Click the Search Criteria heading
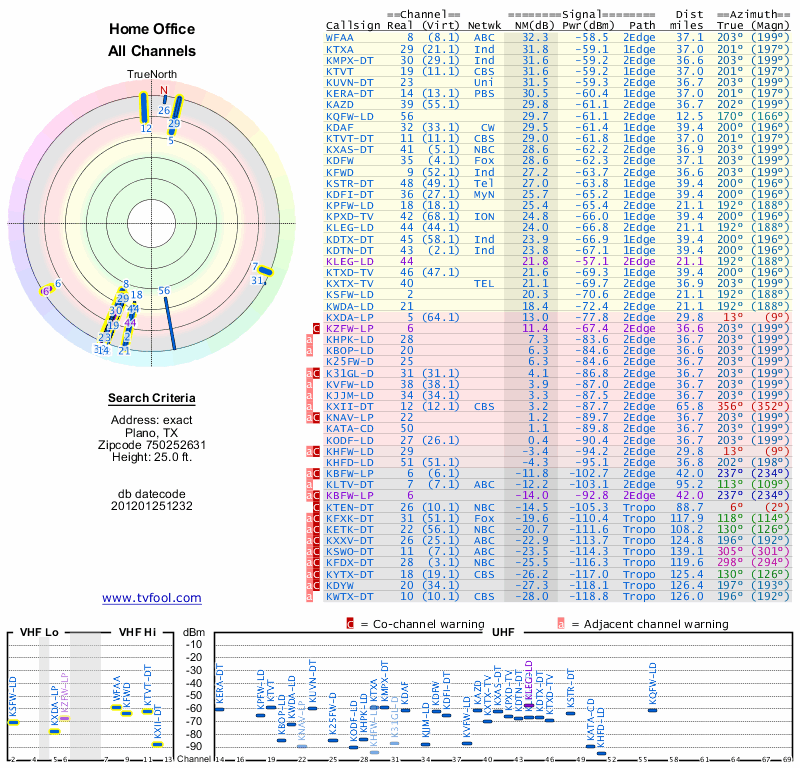Screen dimensions: 800x768 tap(152, 398)
